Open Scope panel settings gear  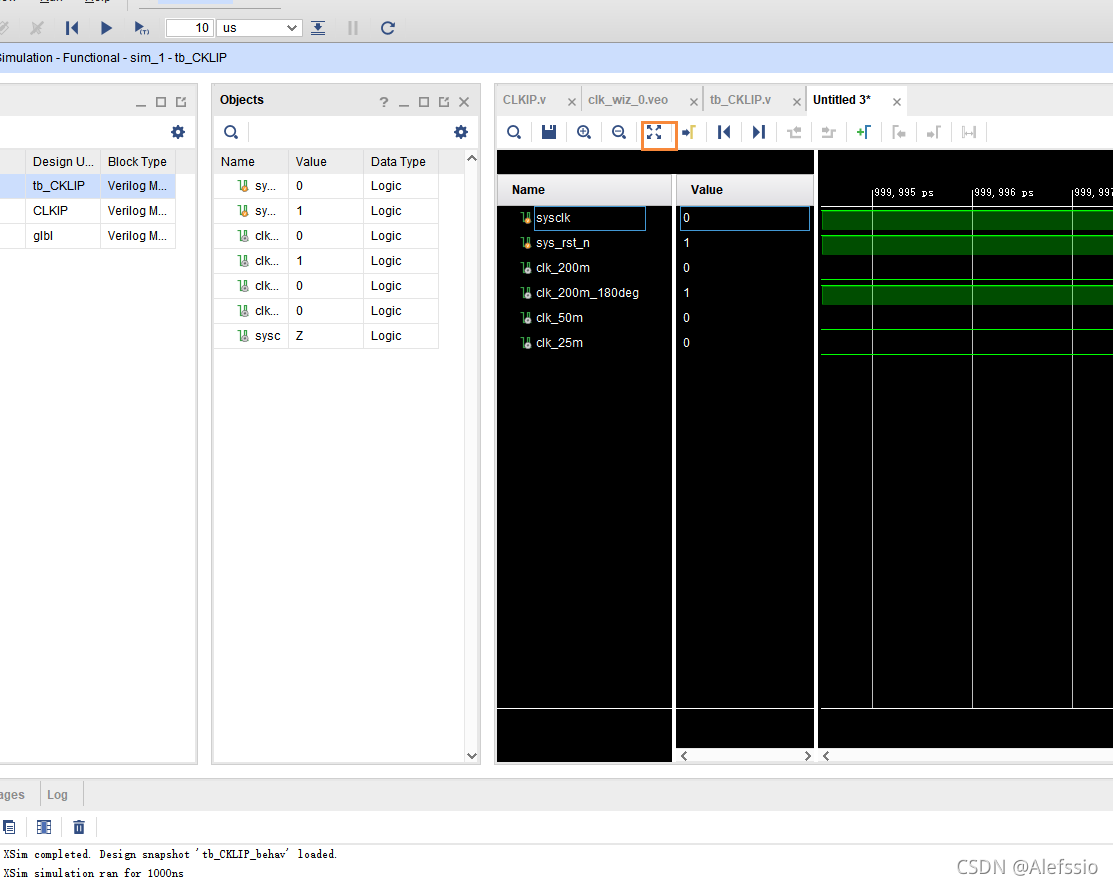(x=178, y=132)
